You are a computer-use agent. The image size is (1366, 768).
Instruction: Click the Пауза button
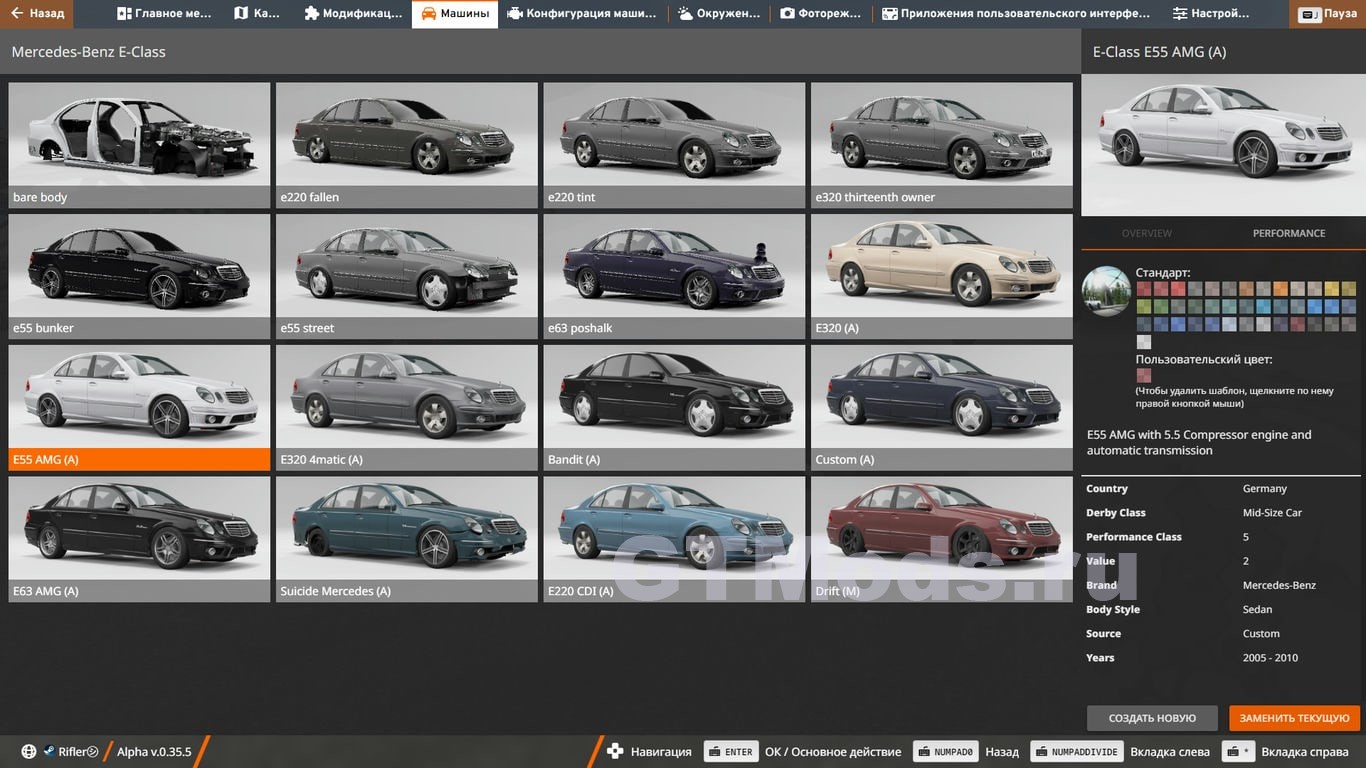(x=1328, y=14)
